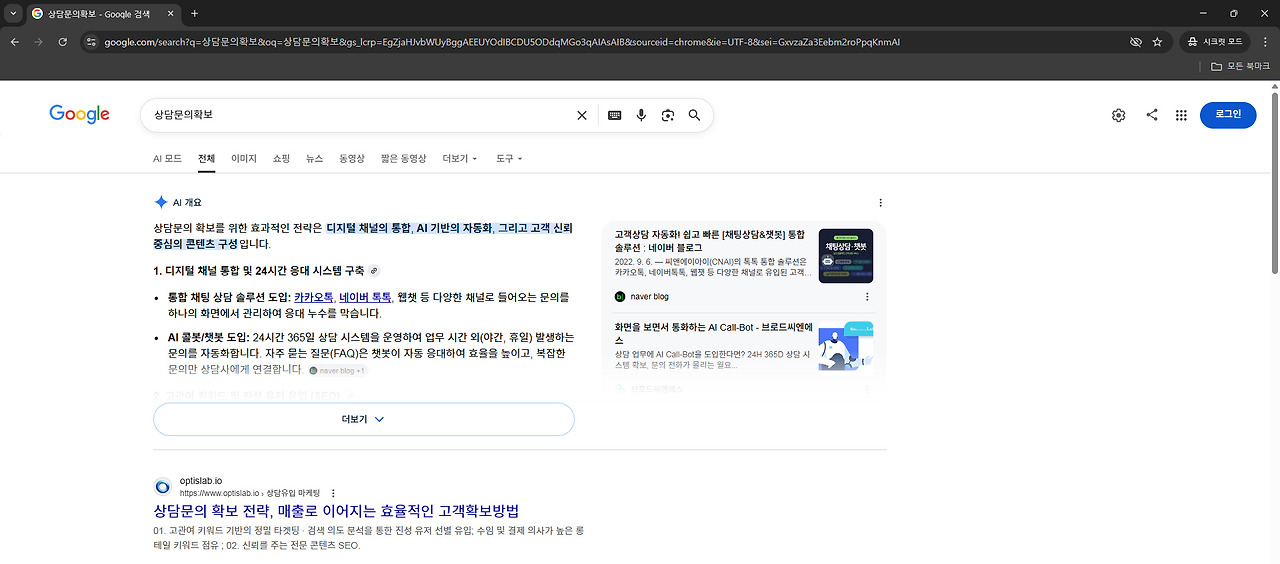Open the 네이버 톡톡 link
The width and height of the screenshot is (1280, 564).
pyautogui.click(x=365, y=297)
